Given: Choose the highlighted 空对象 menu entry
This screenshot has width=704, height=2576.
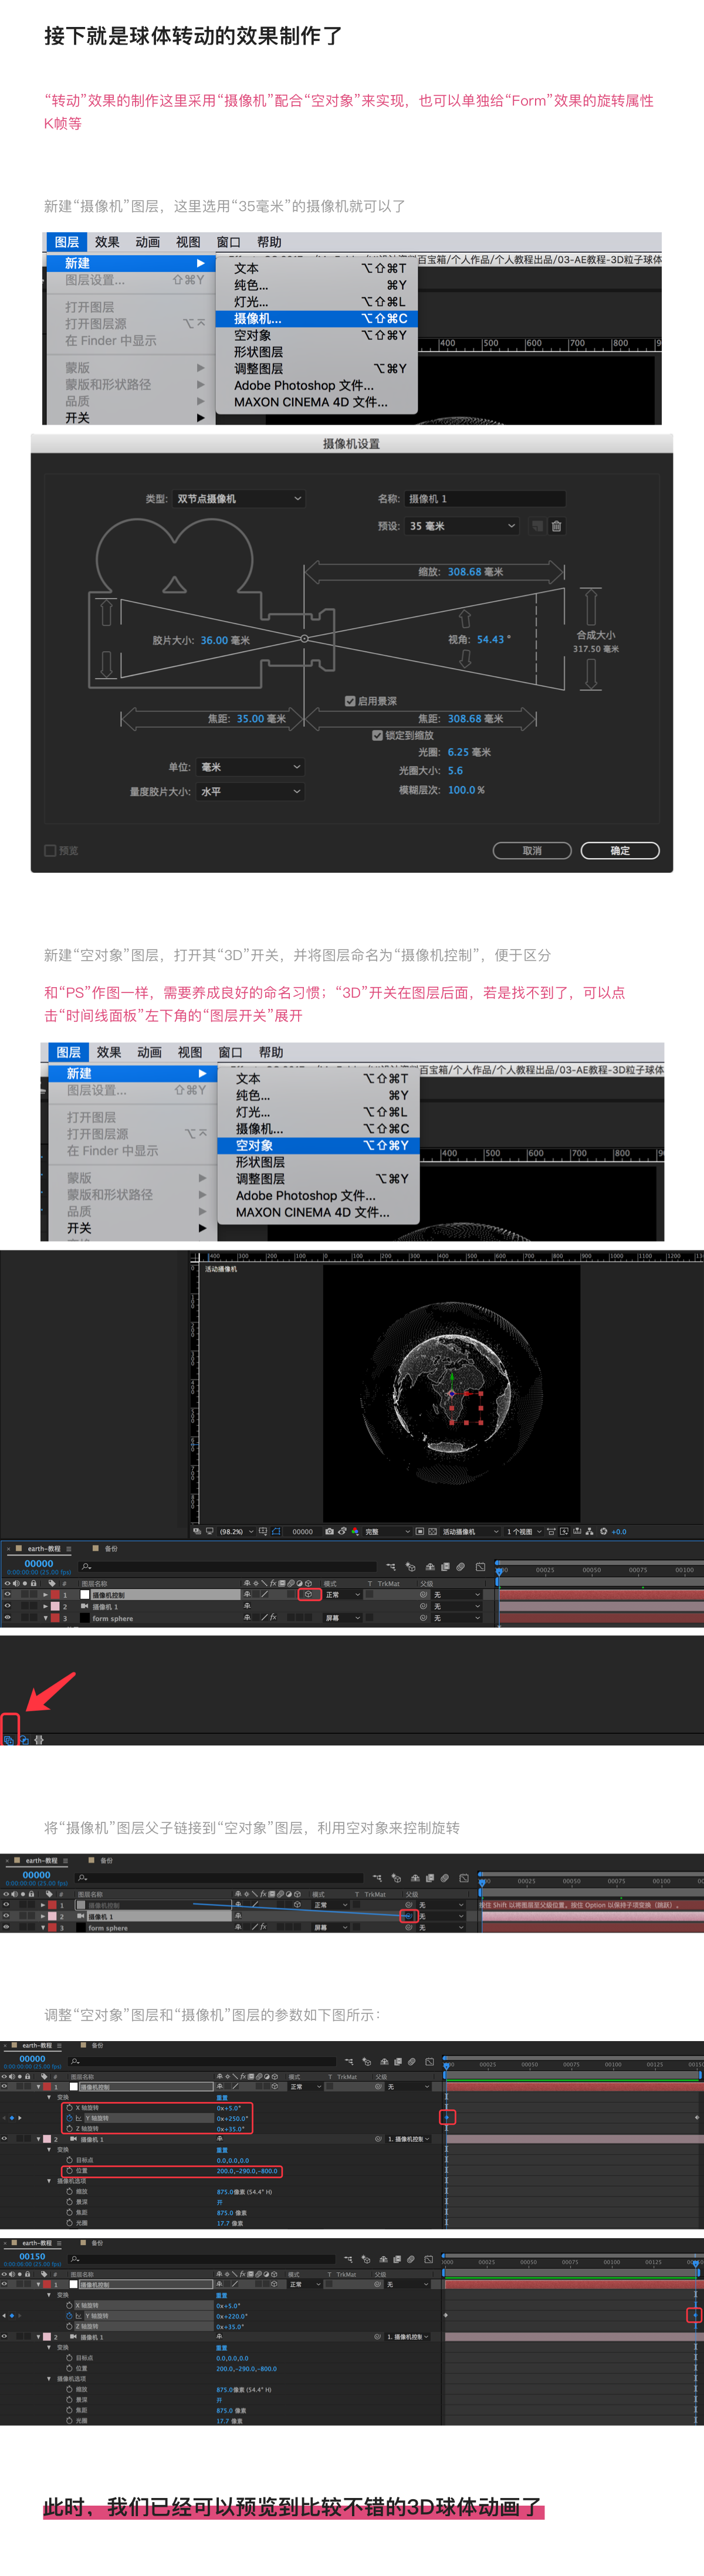Looking at the screenshot, I should [318, 1145].
